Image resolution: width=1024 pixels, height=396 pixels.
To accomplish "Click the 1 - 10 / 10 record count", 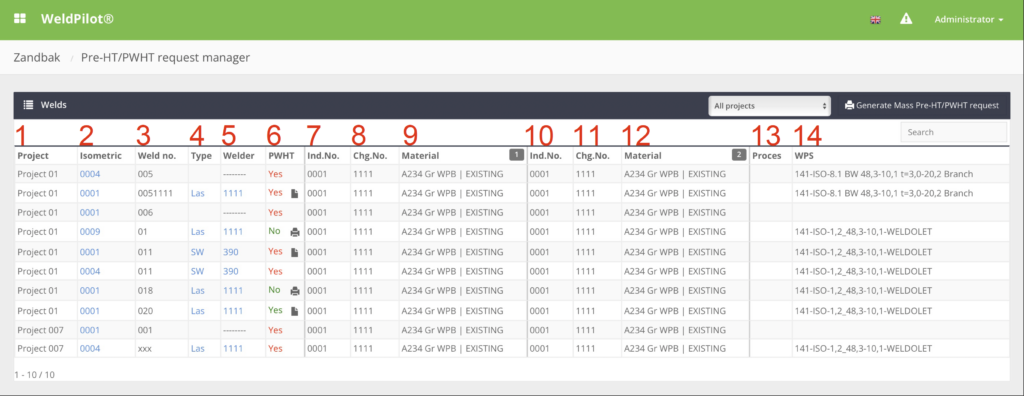I will tap(36, 374).
